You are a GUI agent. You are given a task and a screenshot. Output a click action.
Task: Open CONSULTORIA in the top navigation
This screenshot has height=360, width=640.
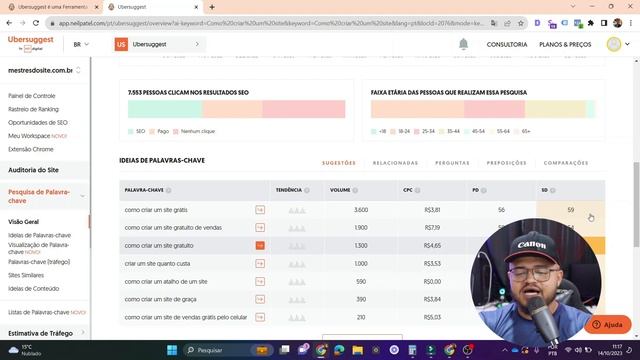pyautogui.click(x=507, y=44)
